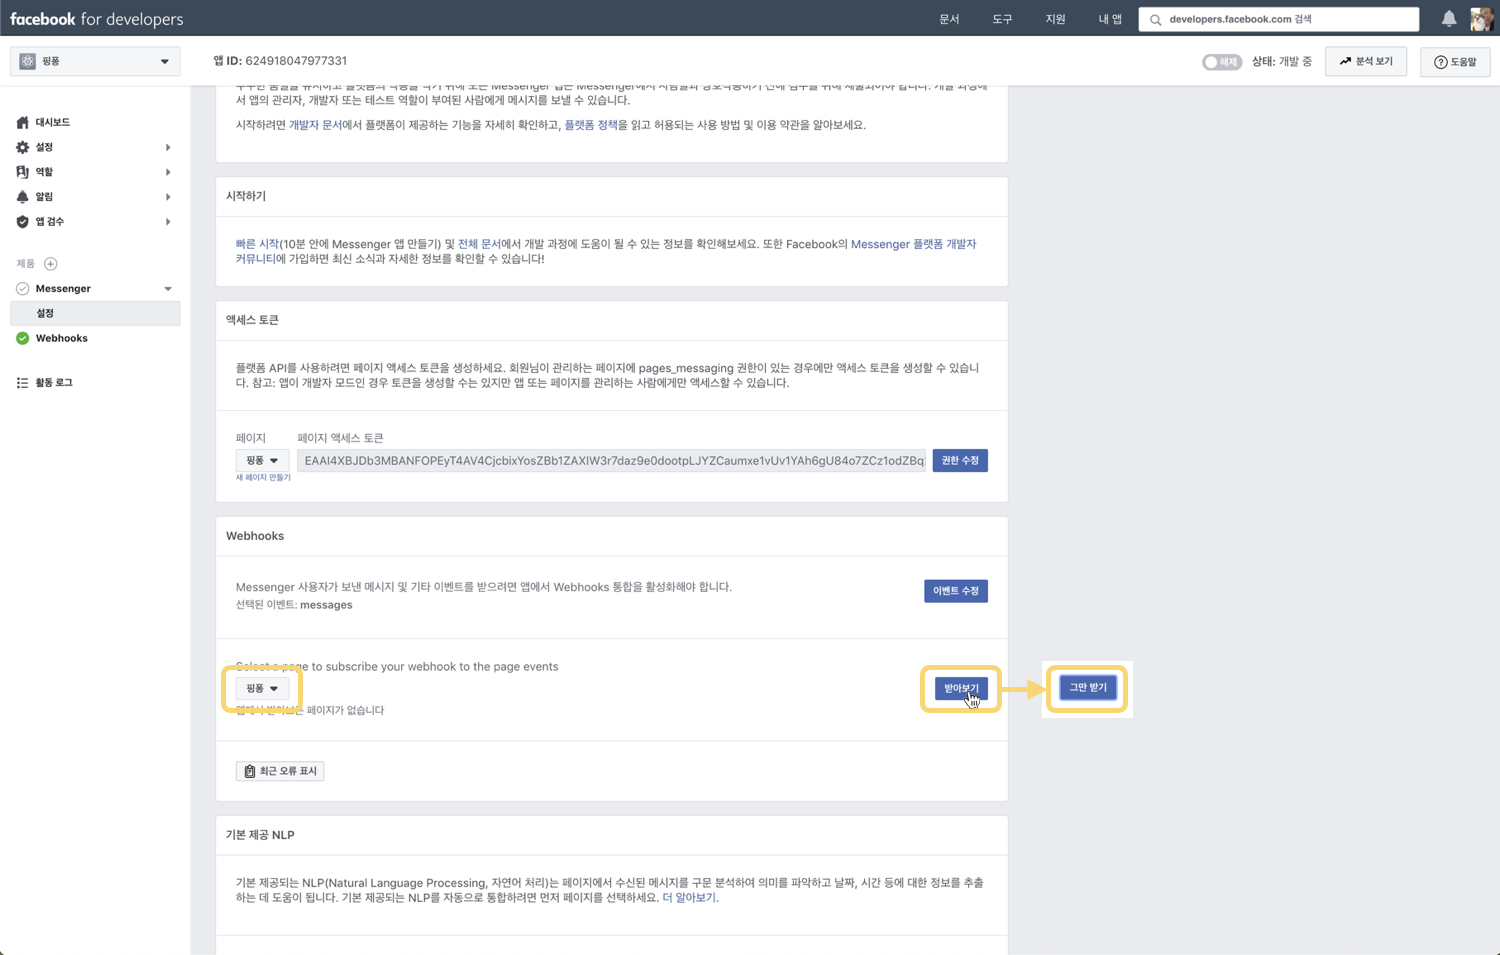Click the 받아보기 subscribe button
Viewport: 1500px width, 955px height.
pos(961,688)
